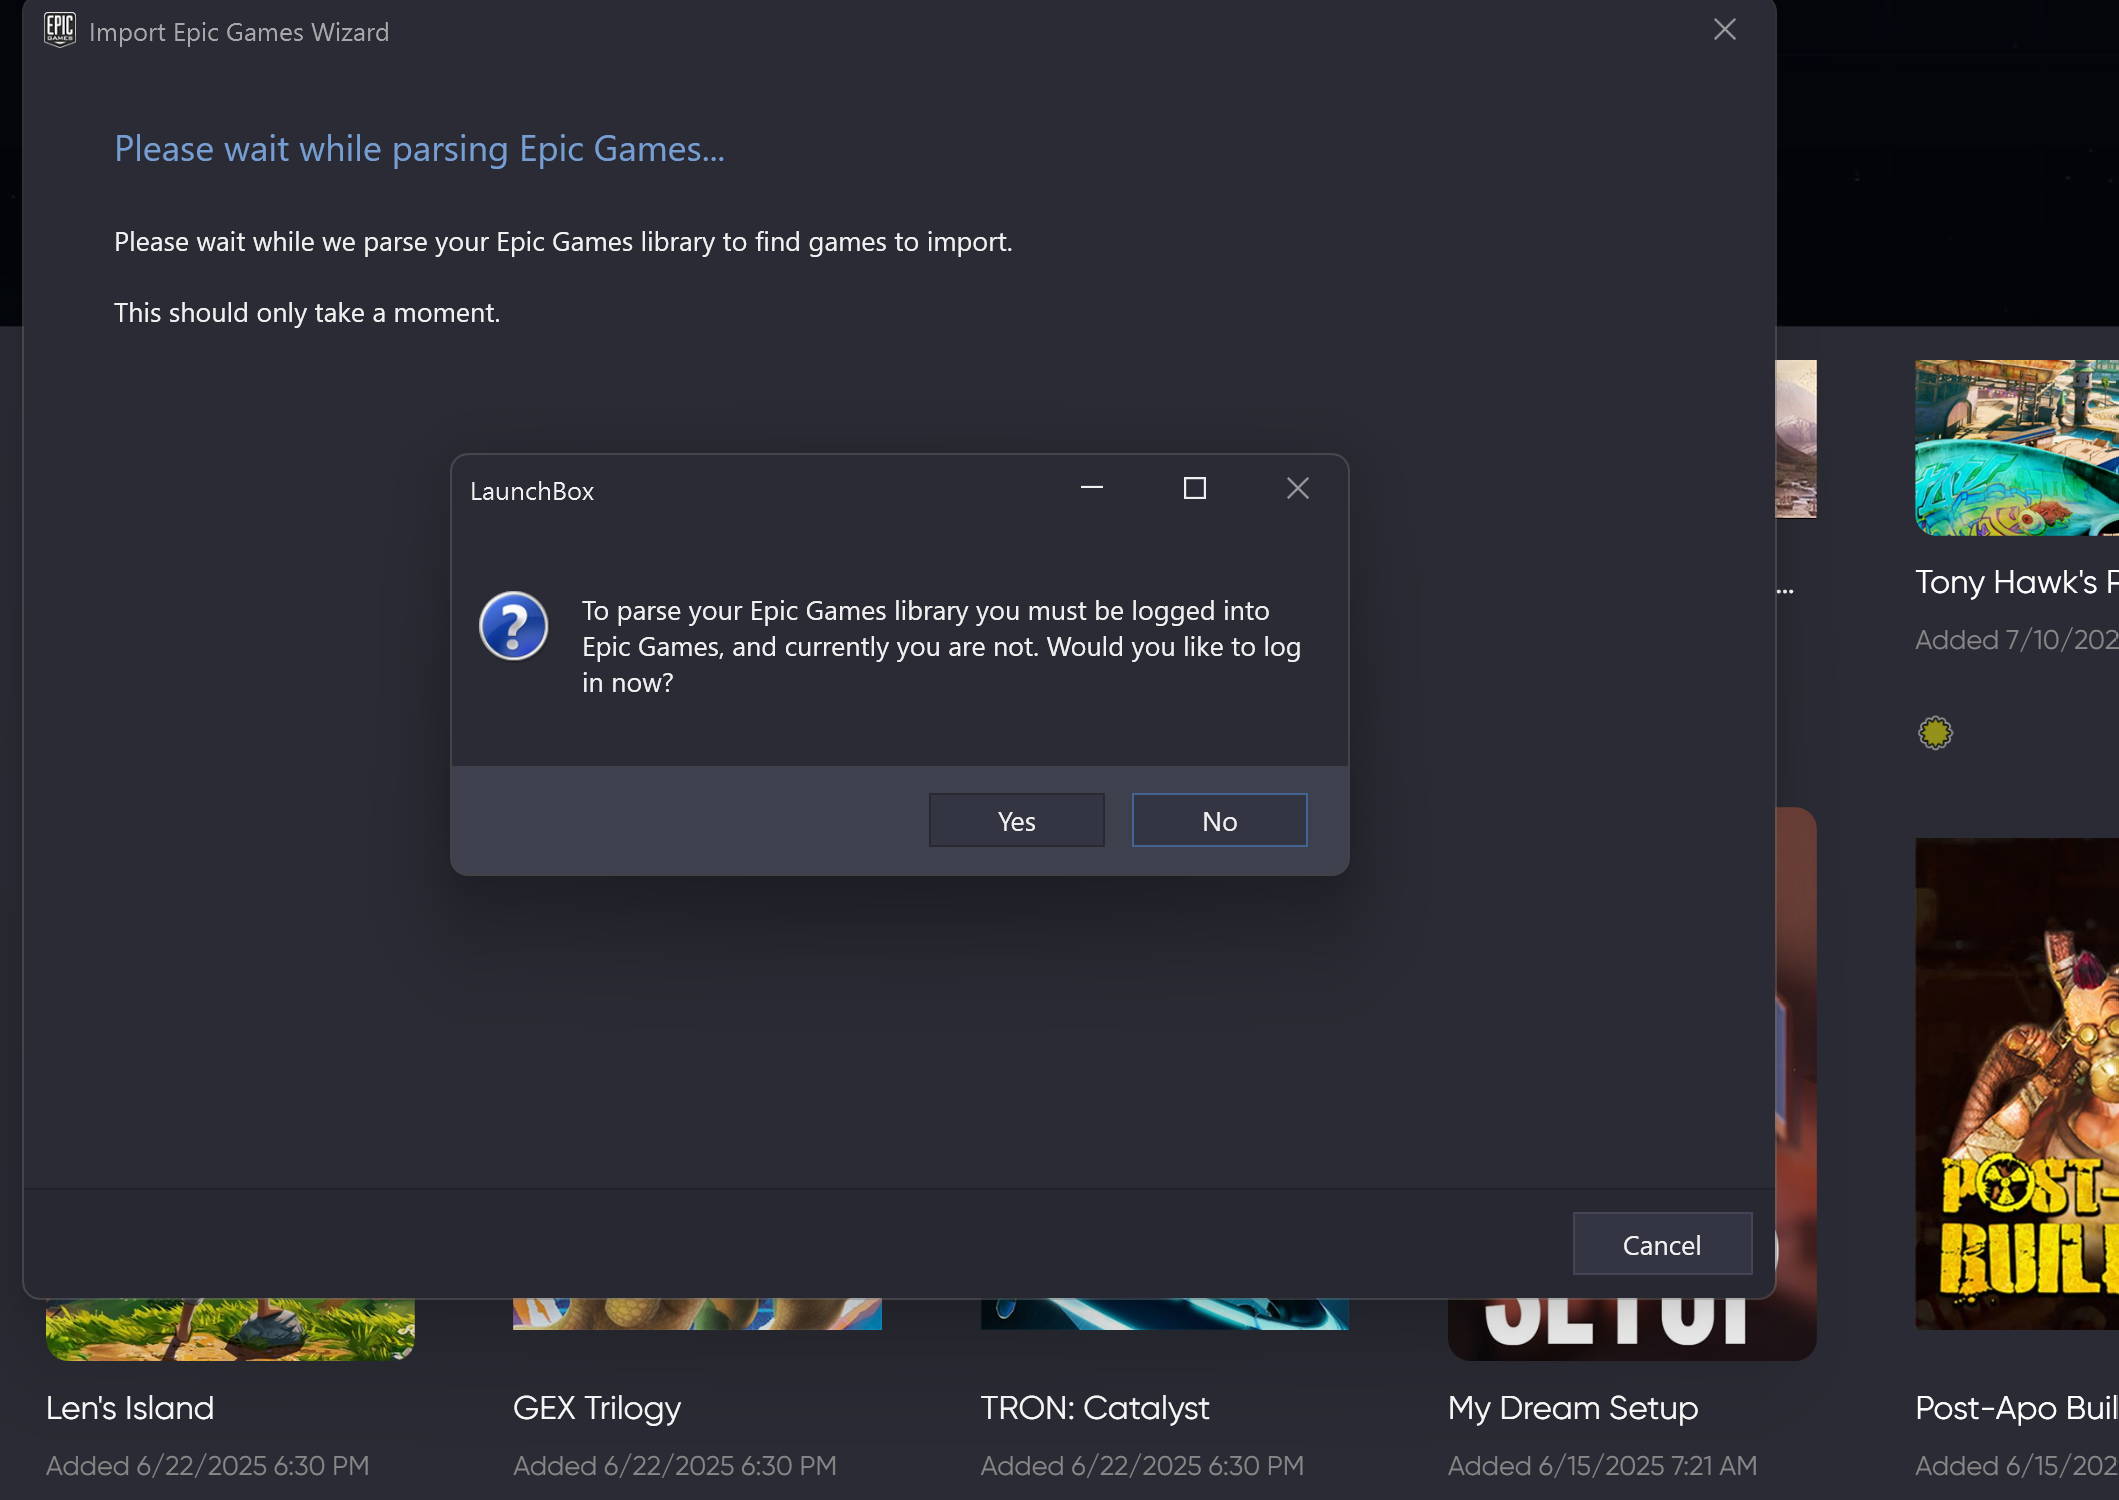Viewport: 2119px width, 1500px height.
Task: Click the blue question mark icon
Action: (x=513, y=626)
